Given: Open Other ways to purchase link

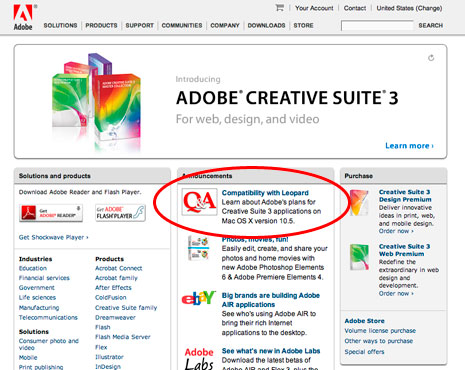Looking at the screenshot, I should pos(379,341).
